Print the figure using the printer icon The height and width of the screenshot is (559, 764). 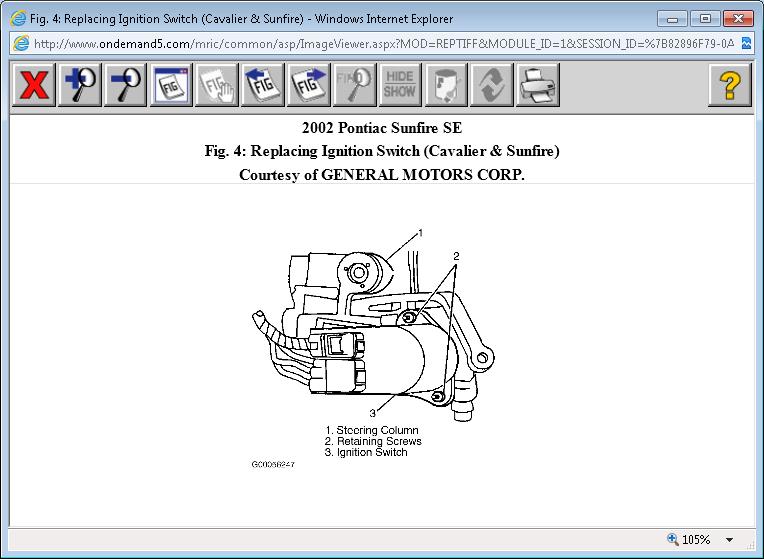point(538,85)
